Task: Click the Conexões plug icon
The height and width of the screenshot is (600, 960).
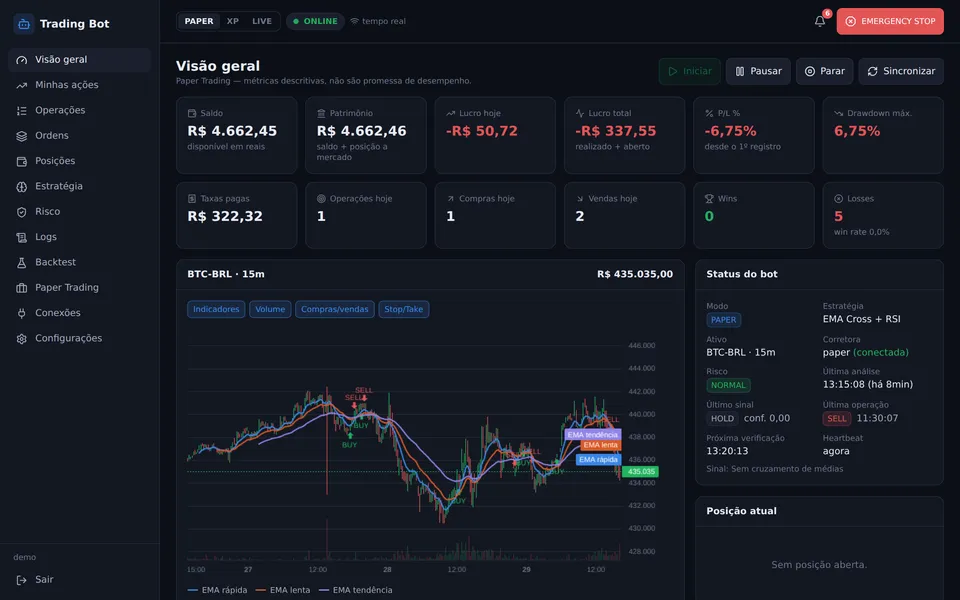Action: 21,313
